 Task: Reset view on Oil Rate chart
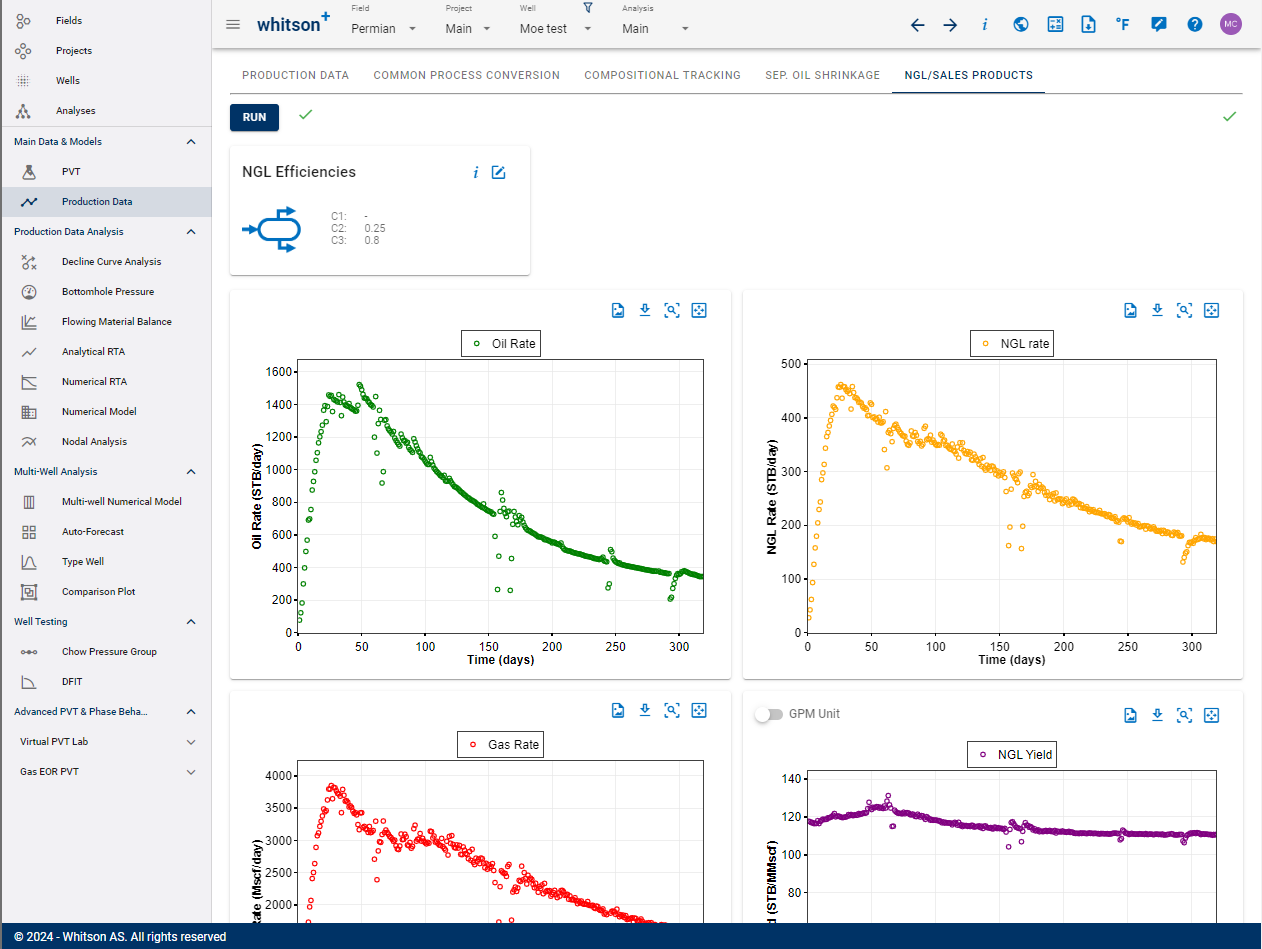[x=699, y=311]
